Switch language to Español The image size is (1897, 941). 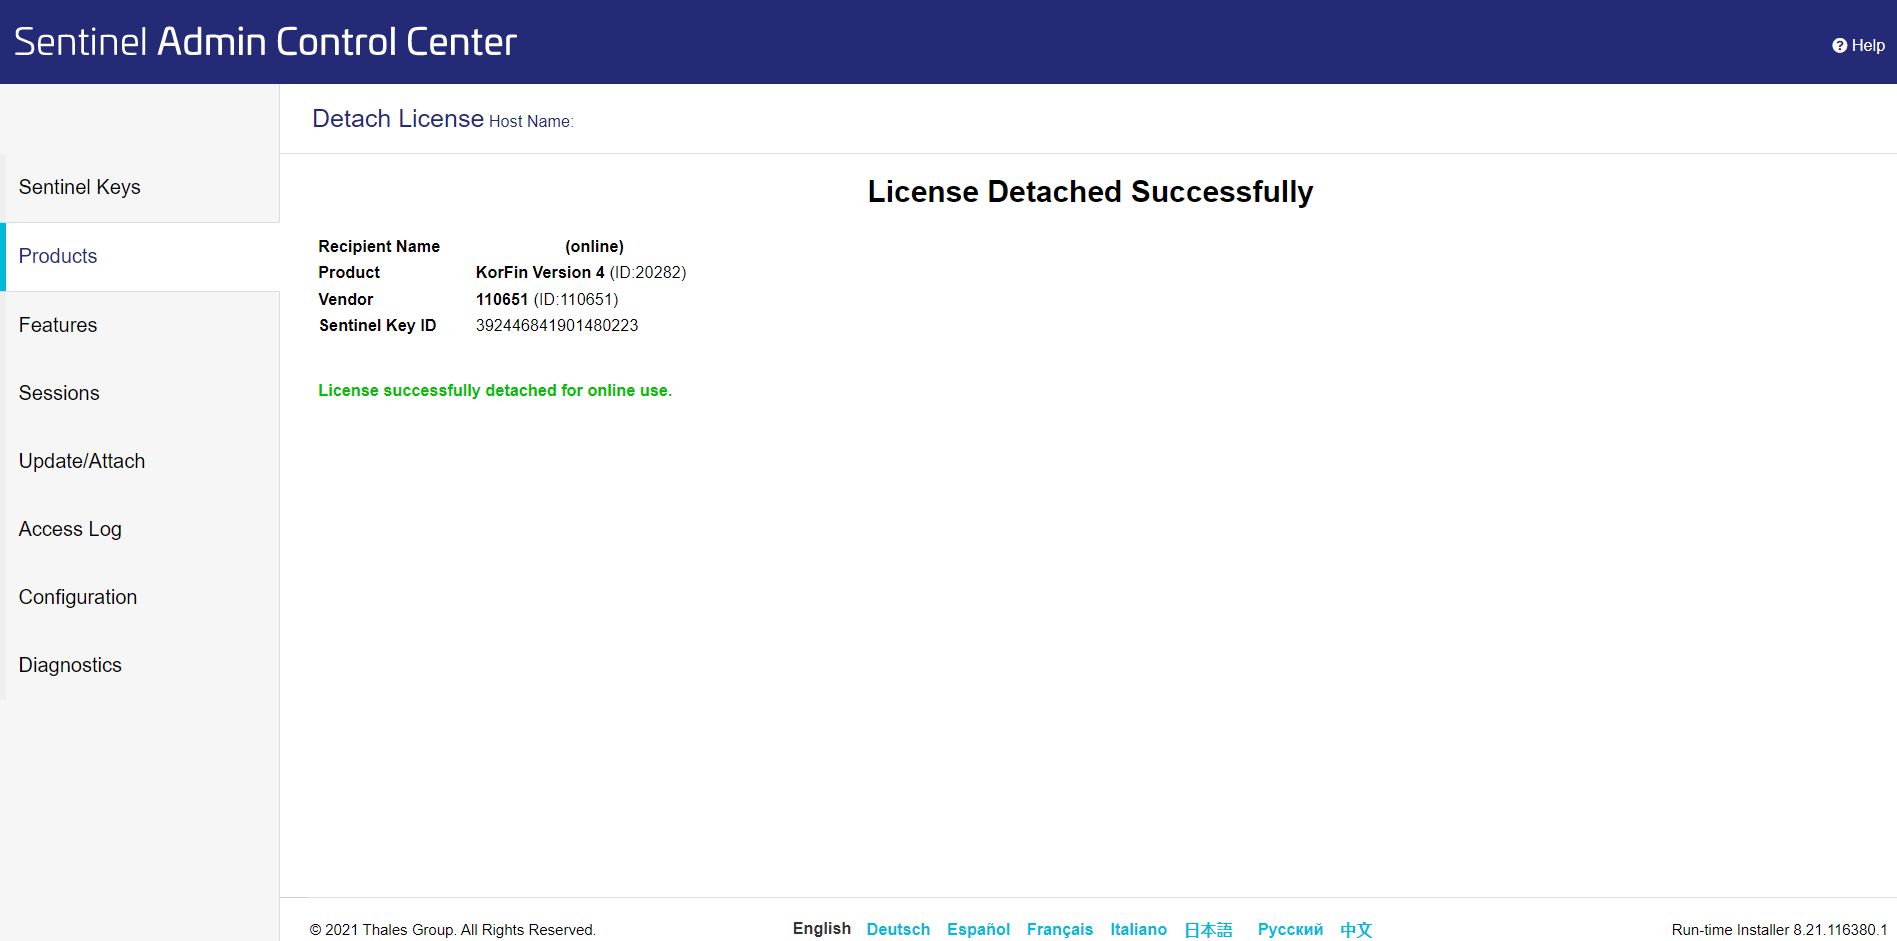pyautogui.click(x=978, y=929)
